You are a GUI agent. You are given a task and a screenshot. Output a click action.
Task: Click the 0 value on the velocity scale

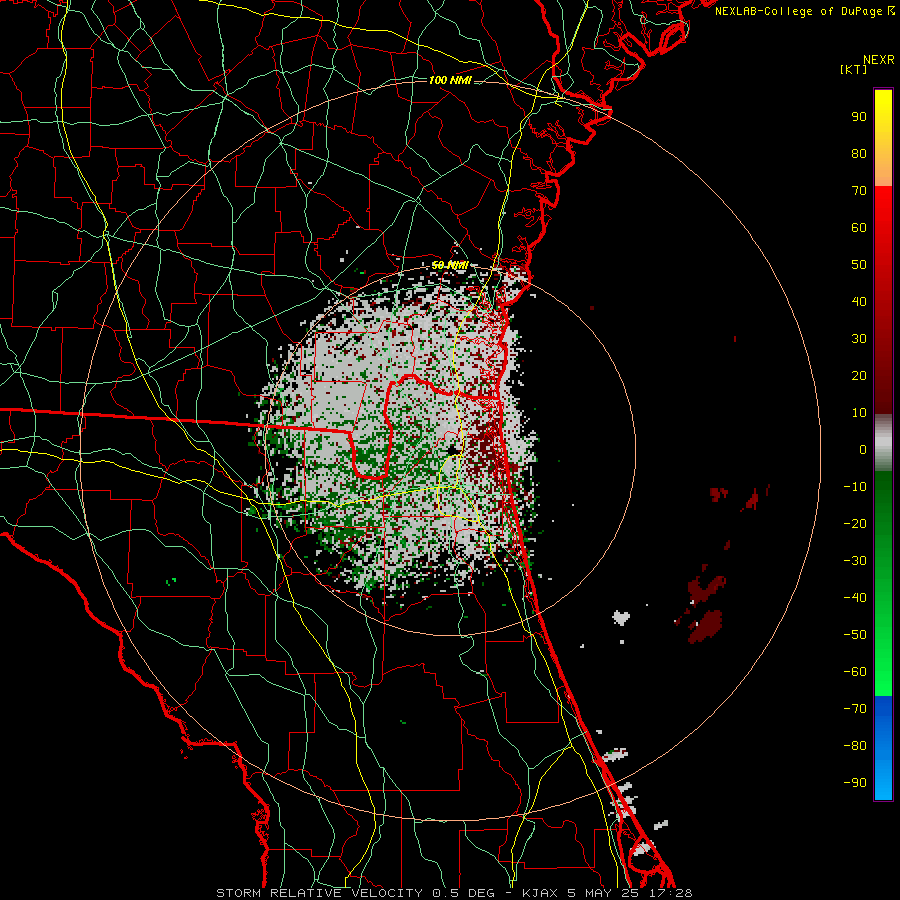click(x=863, y=450)
